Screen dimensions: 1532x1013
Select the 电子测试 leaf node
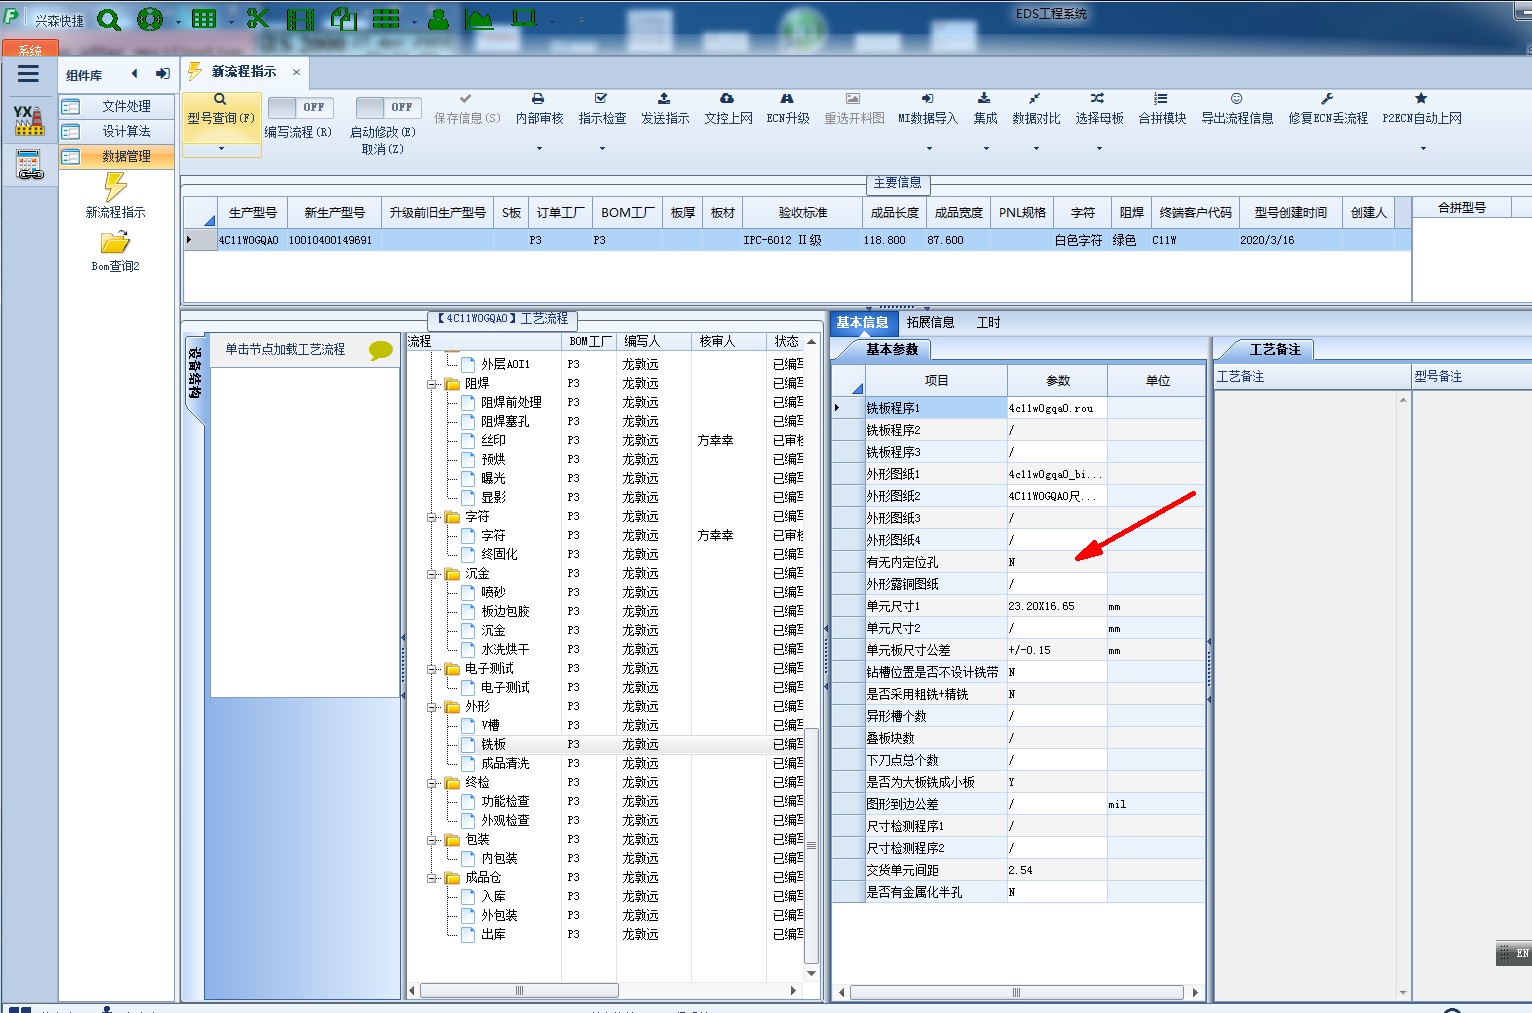(x=505, y=687)
